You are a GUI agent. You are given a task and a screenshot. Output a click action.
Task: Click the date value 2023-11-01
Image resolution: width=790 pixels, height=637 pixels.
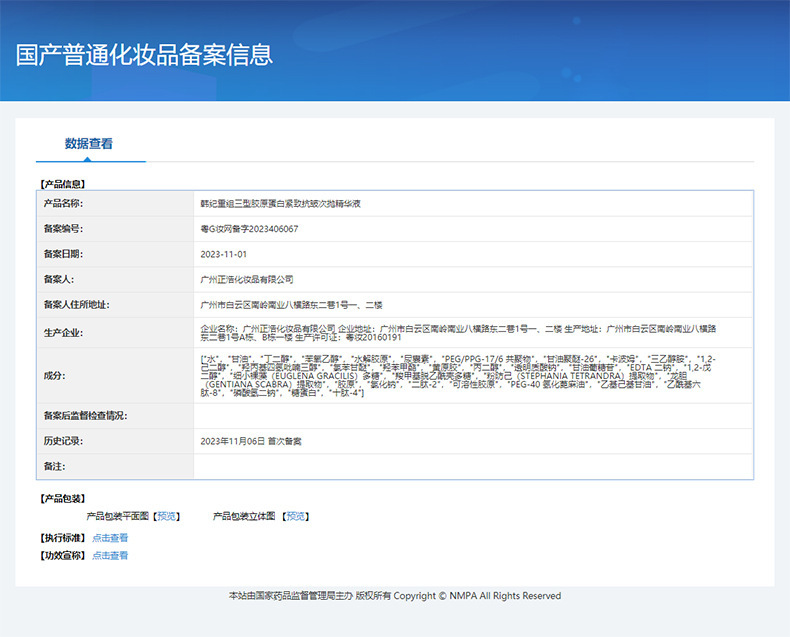(x=224, y=254)
